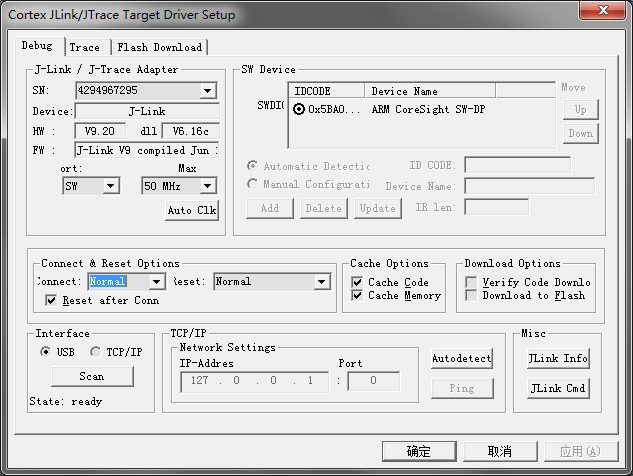This screenshot has height=476, width=633.
Task: Click the HW version V9.20 field
Action: 100,131
